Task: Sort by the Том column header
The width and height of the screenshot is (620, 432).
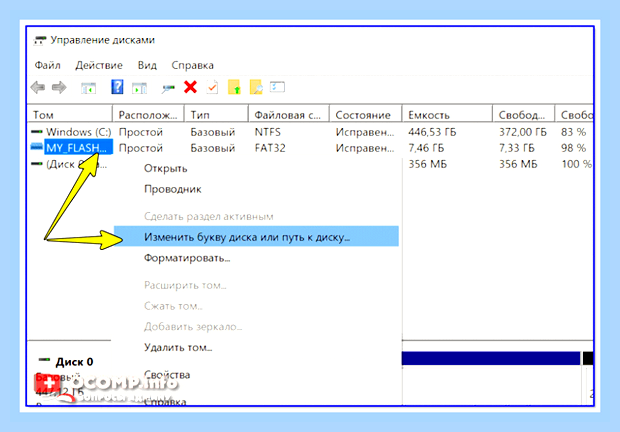Action: pyautogui.click(x=70, y=115)
